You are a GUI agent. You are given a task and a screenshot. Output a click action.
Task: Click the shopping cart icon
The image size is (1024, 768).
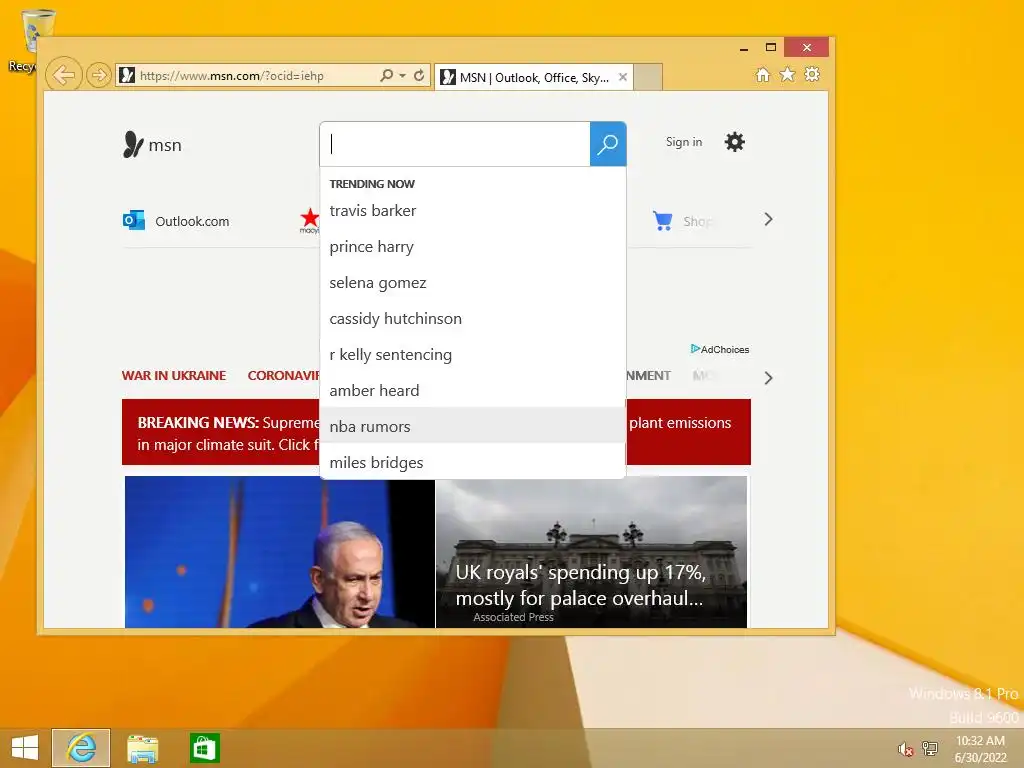(662, 221)
